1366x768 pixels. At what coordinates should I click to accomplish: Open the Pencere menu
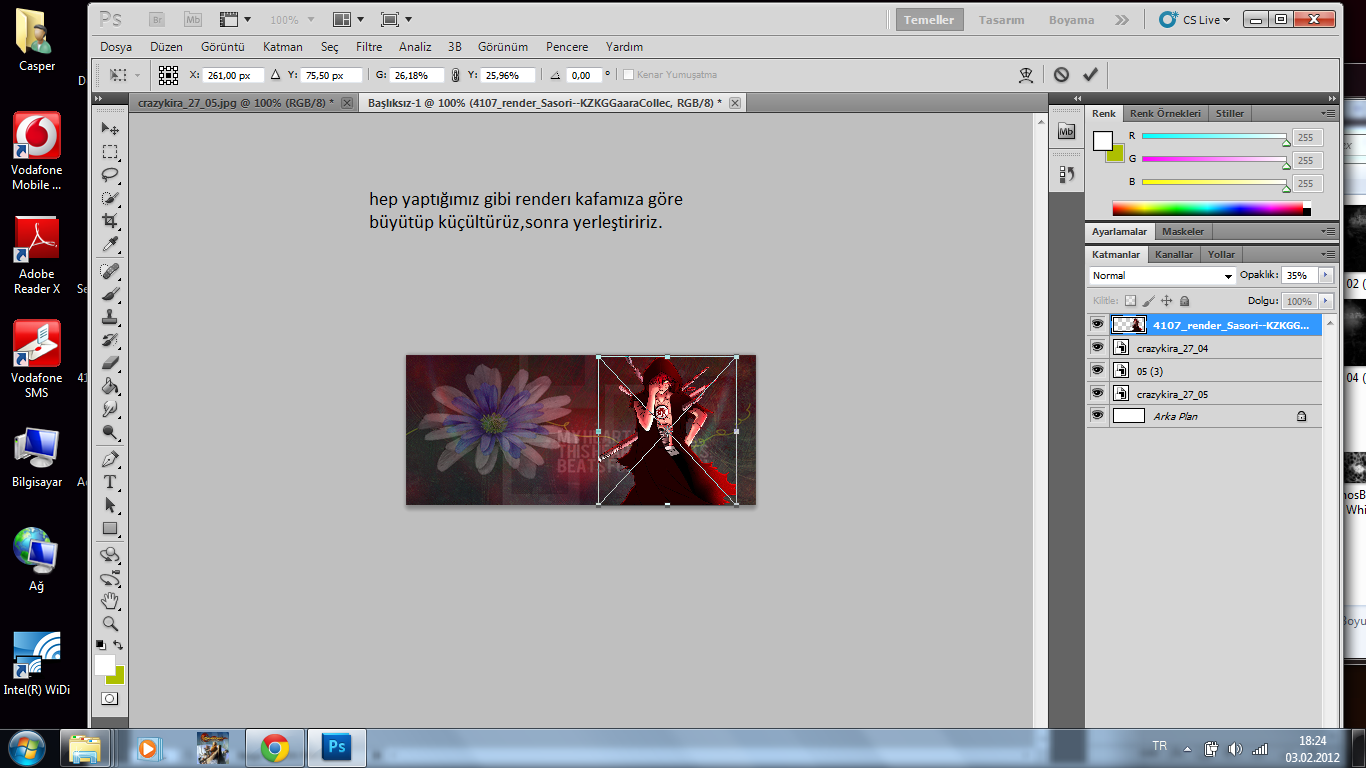pos(567,47)
